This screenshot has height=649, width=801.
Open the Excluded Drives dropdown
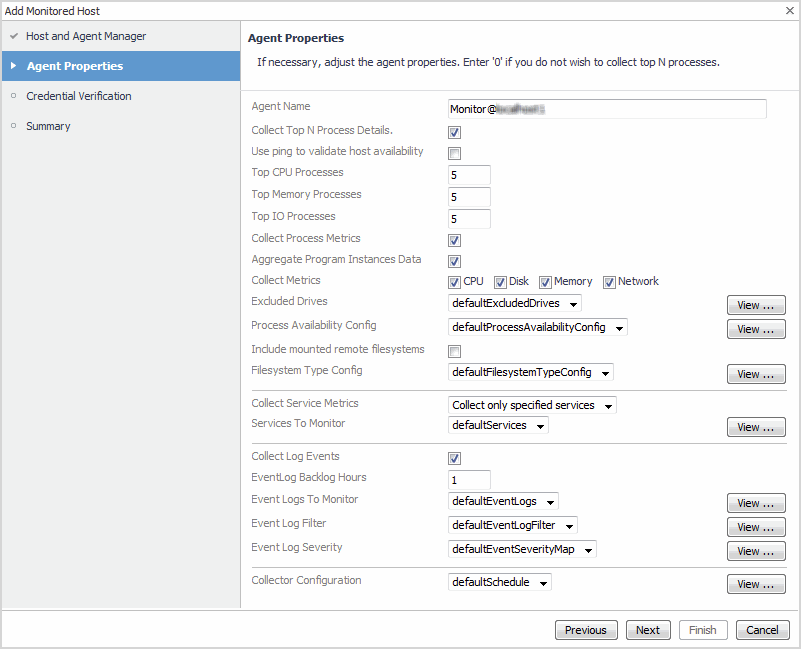pos(515,304)
